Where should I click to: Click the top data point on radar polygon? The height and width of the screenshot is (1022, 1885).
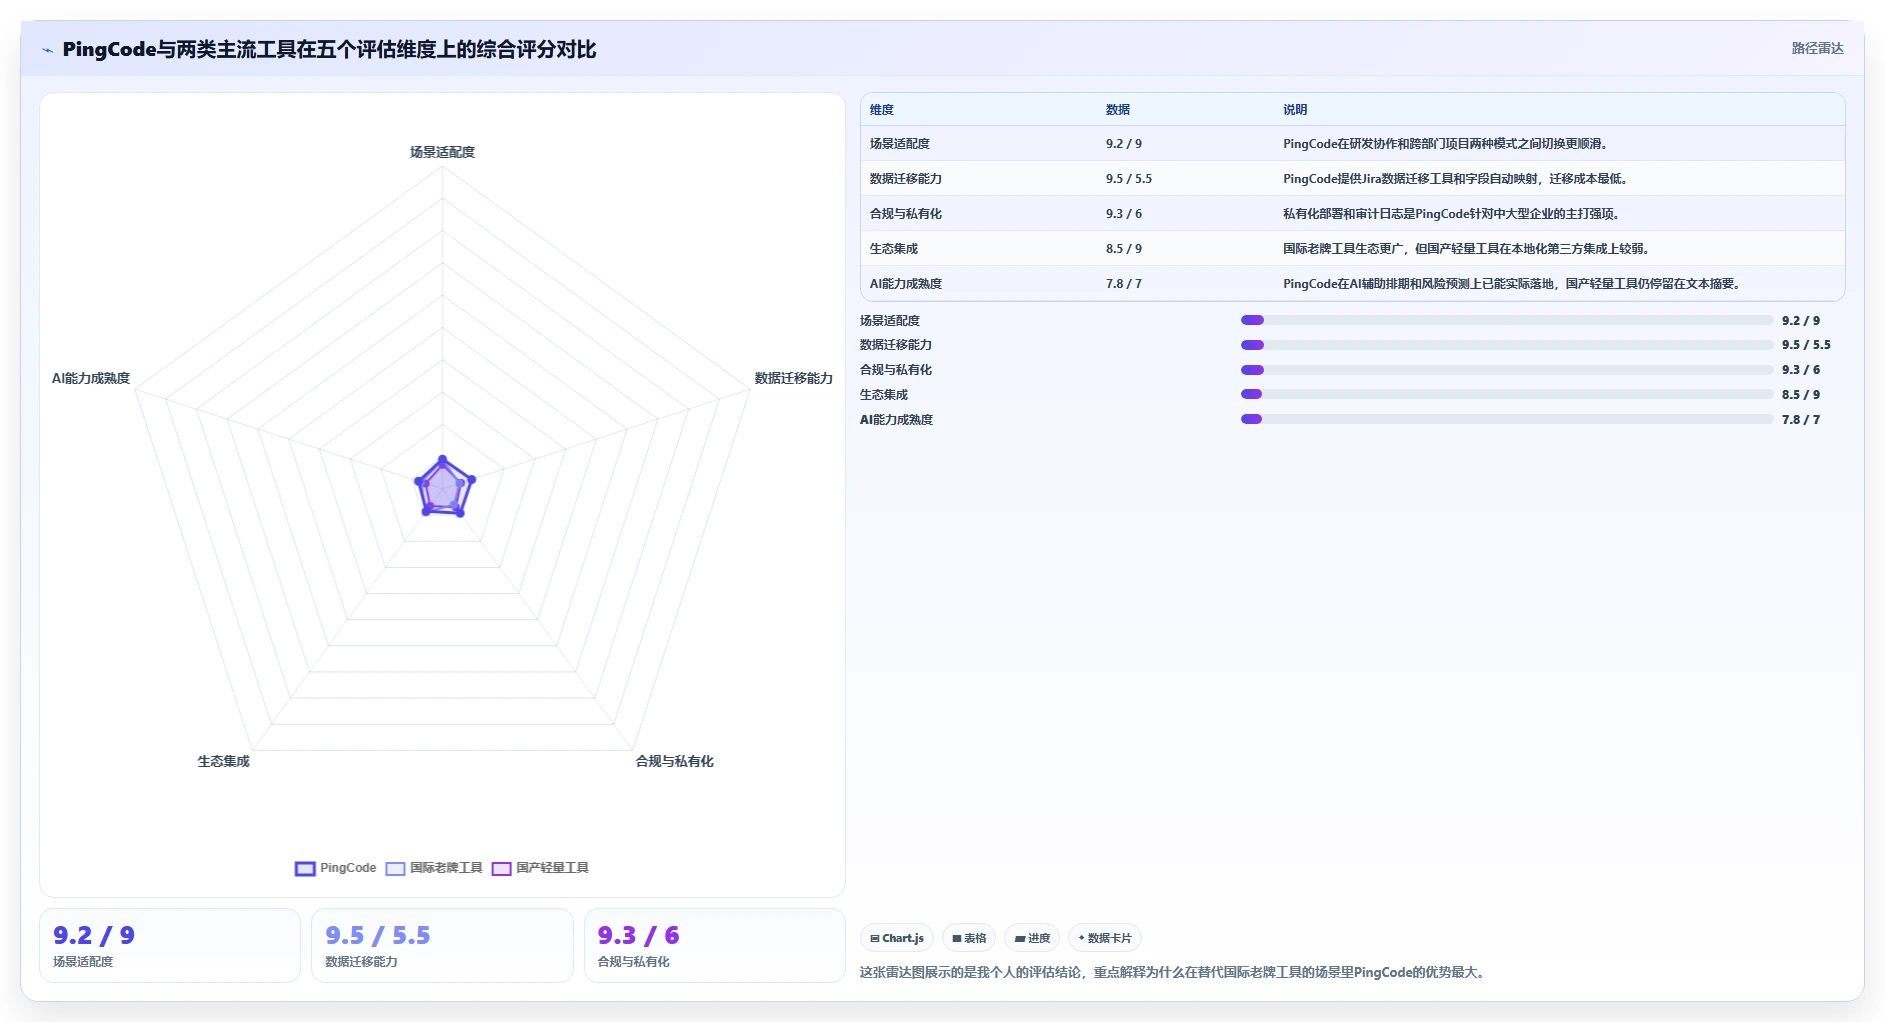442,459
